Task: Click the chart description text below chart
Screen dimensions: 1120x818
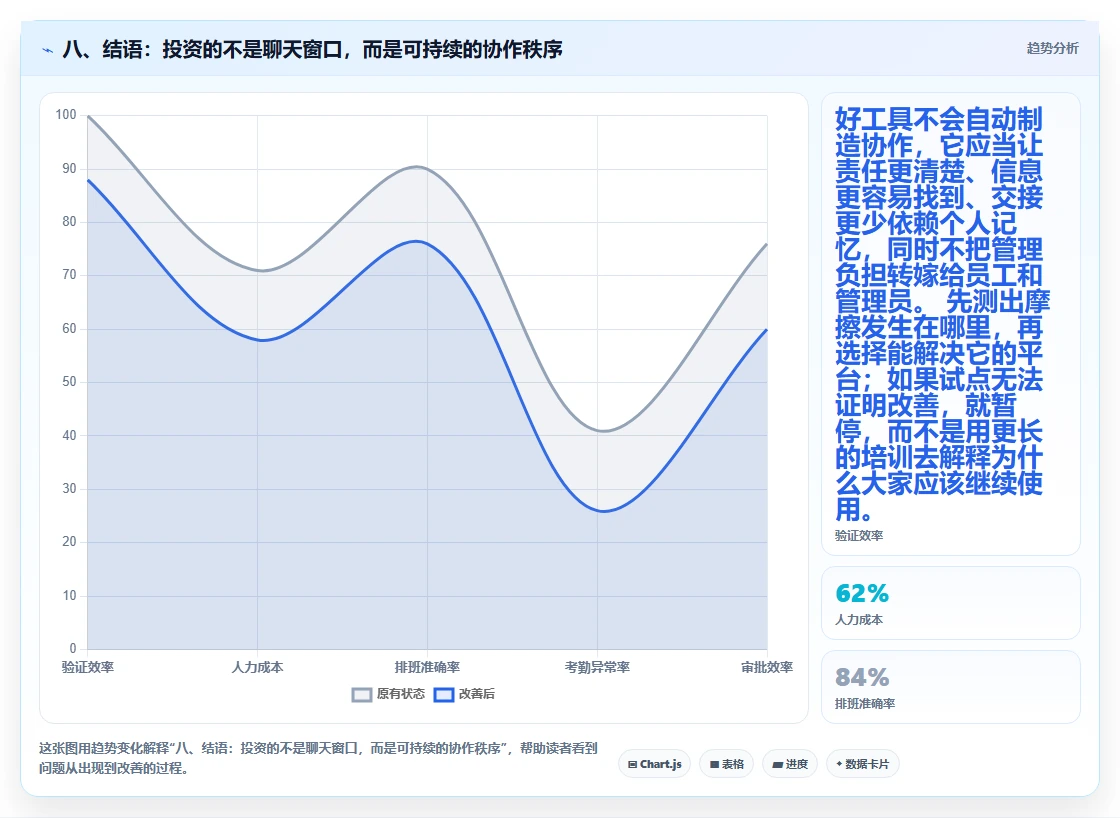Action: click(318, 758)
